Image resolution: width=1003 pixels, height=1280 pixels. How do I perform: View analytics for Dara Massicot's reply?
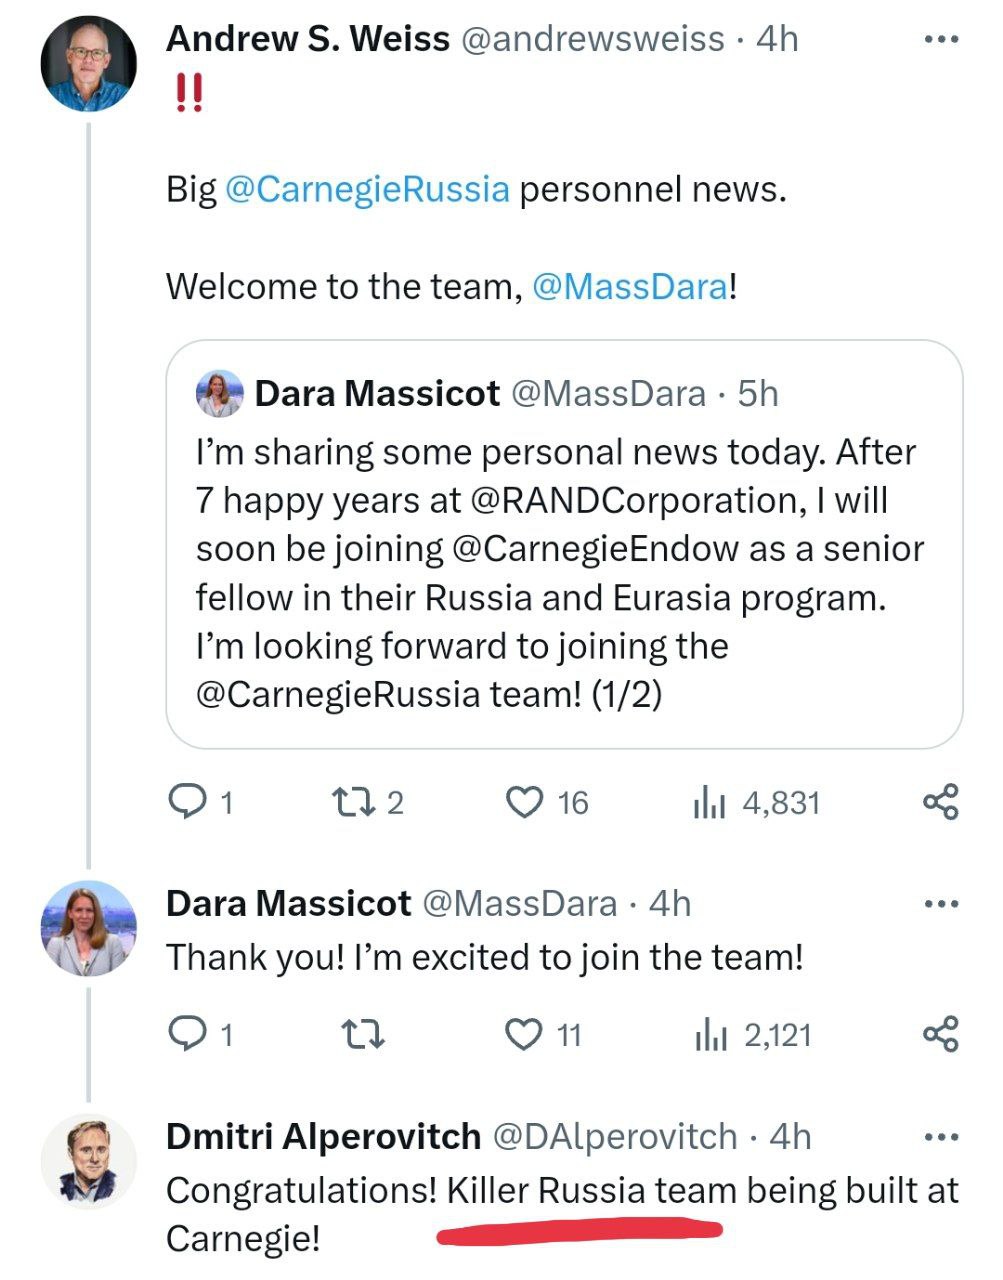(x=709, y=1034)
